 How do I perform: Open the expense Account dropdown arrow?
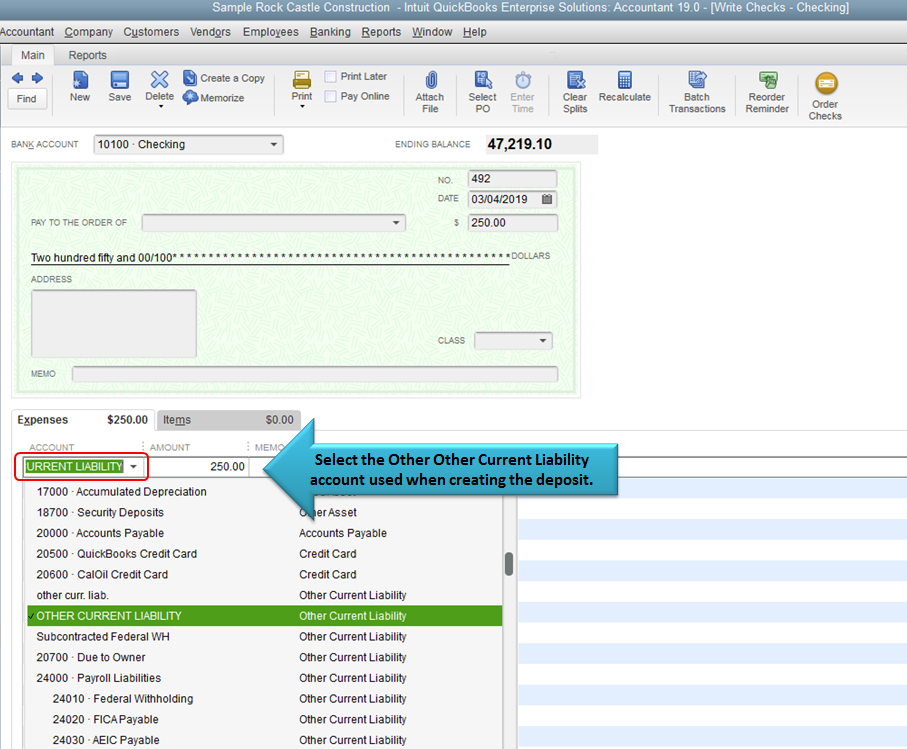[x=134, y=467]
